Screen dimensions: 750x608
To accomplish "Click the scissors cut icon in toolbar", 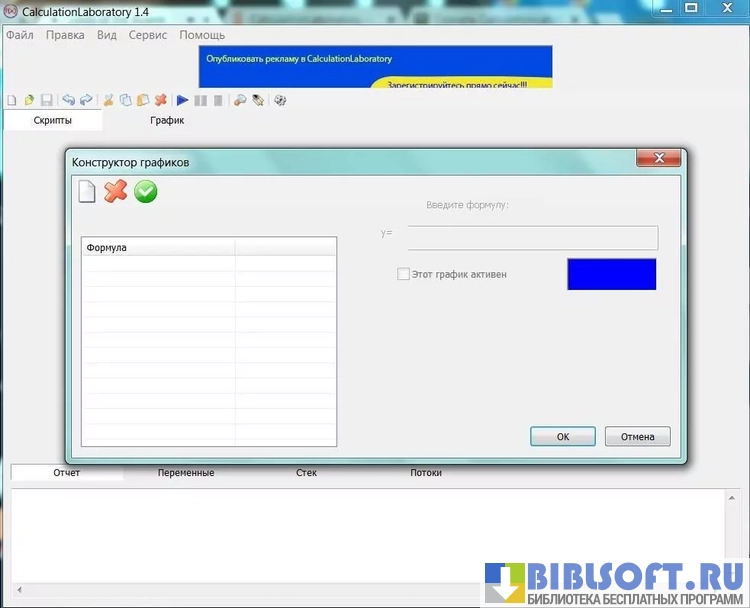I will [x=109, y=100].
